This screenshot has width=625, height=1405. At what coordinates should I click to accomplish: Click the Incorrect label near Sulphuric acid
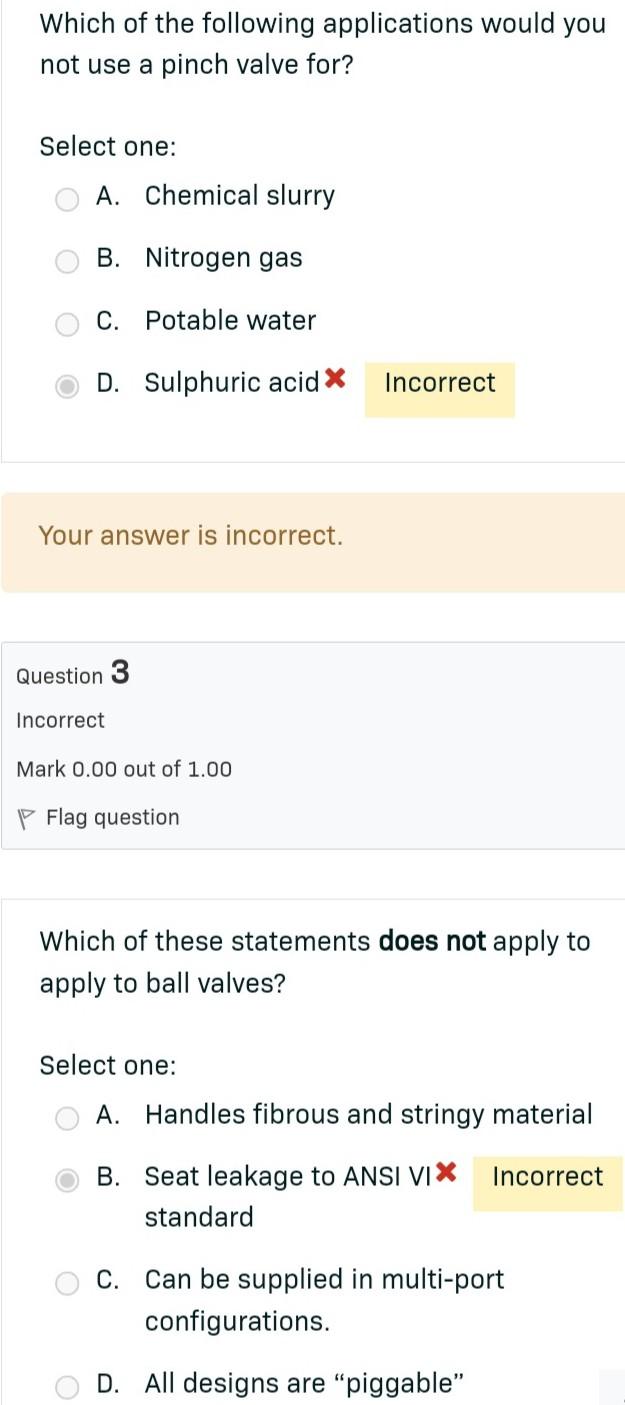click(439, 382)
